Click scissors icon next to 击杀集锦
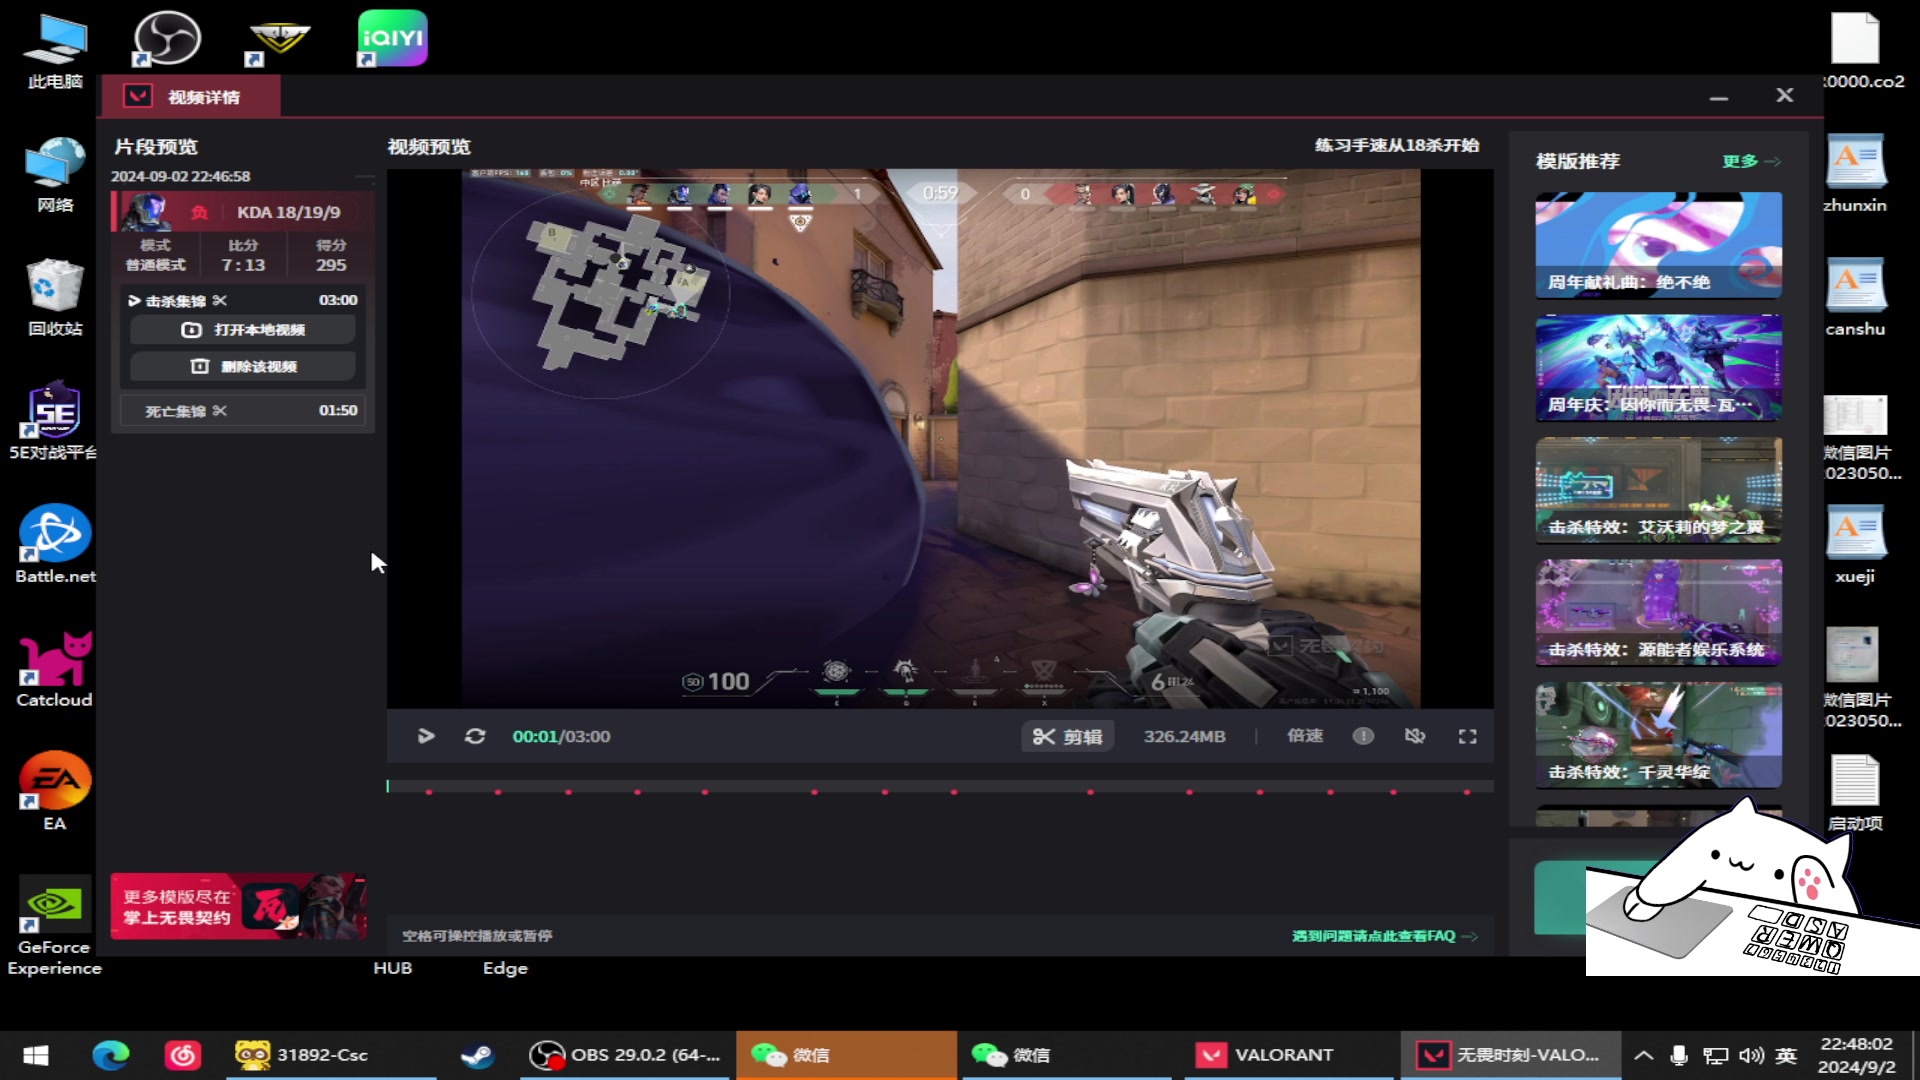The image size is (1920, 1080). (220, 300)
